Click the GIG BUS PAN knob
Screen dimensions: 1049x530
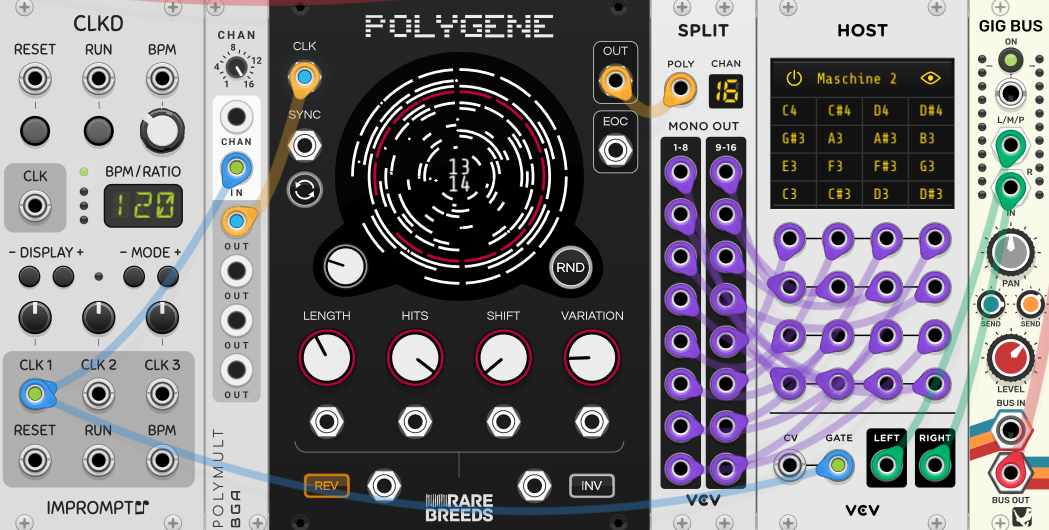pos(1011,254)
